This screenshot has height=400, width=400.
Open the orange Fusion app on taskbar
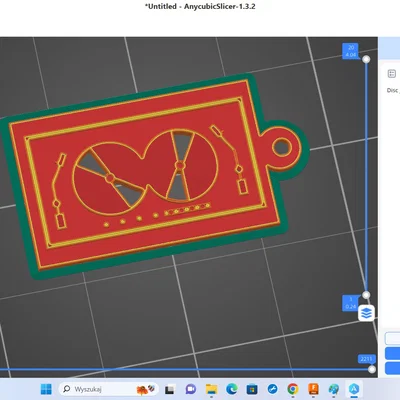coord(313,389)
